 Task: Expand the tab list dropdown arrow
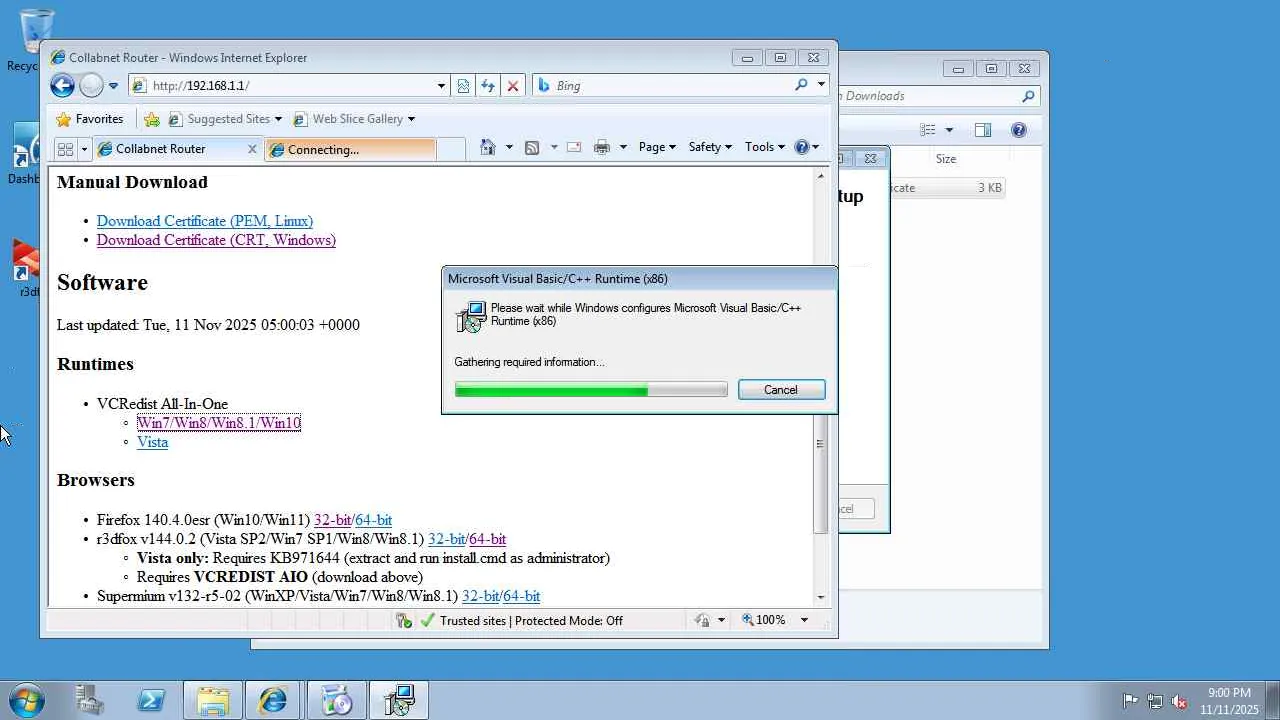[x=84, y=149]
